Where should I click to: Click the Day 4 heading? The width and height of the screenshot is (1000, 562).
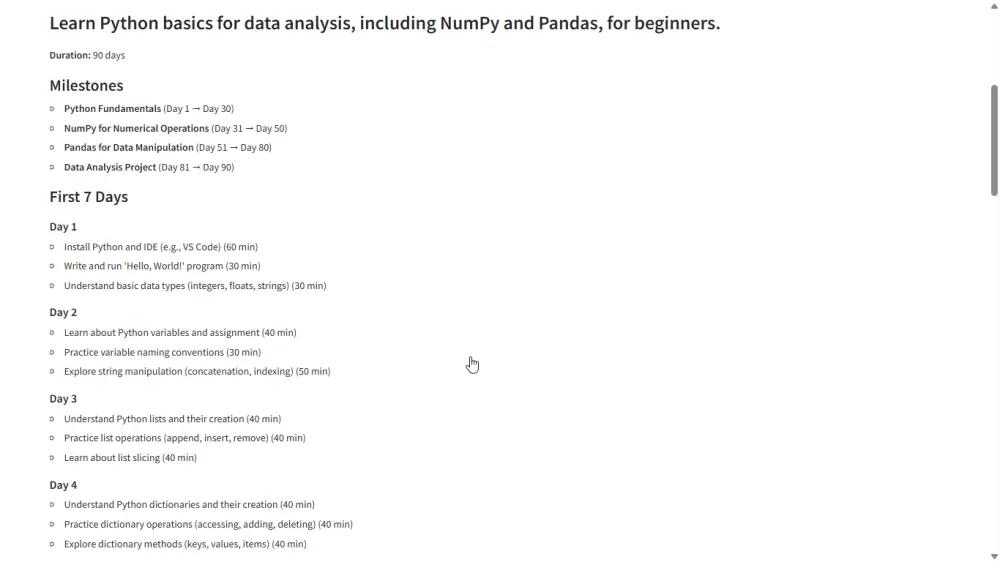[63, 485]
